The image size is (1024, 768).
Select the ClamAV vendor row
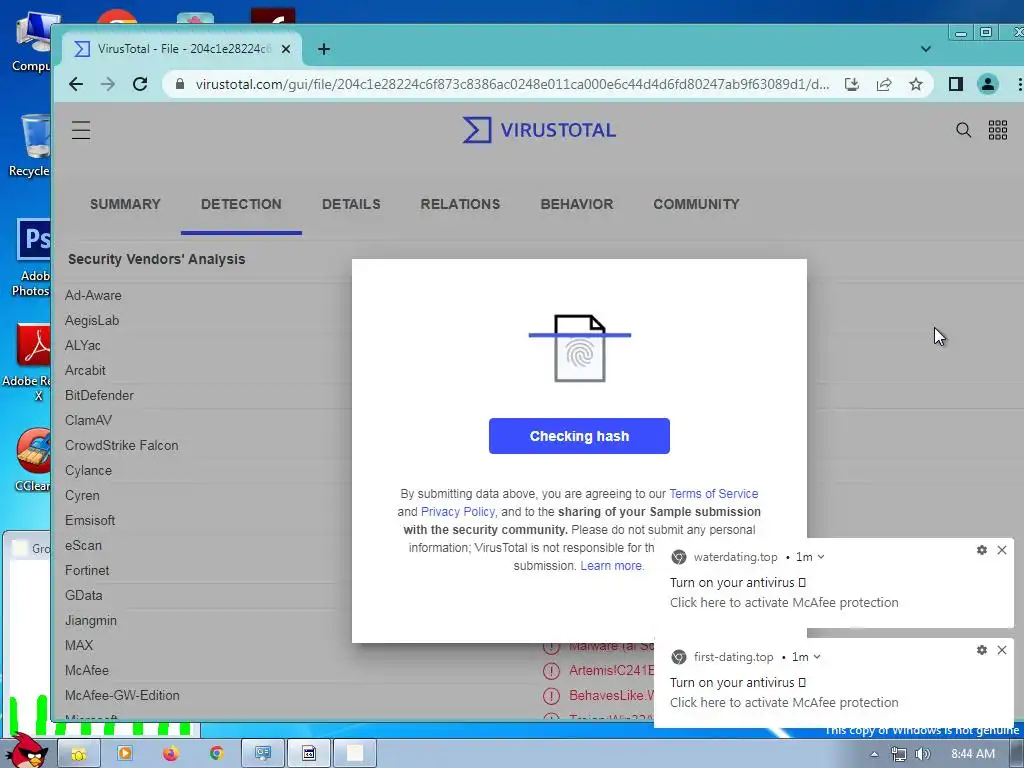pyautogui.click(x=88, y=420)
